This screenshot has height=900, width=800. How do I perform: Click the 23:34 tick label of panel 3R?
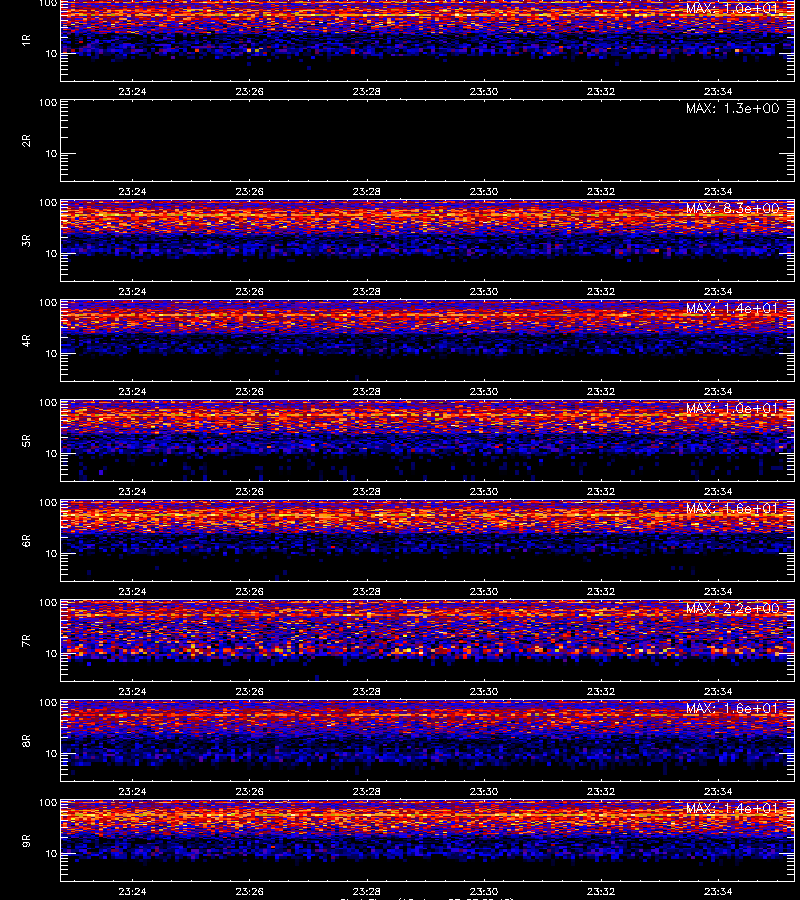pos(718,291)
